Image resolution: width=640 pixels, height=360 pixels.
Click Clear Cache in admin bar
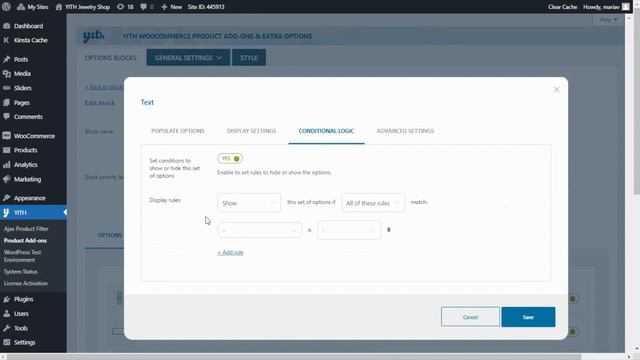[562, 7]
